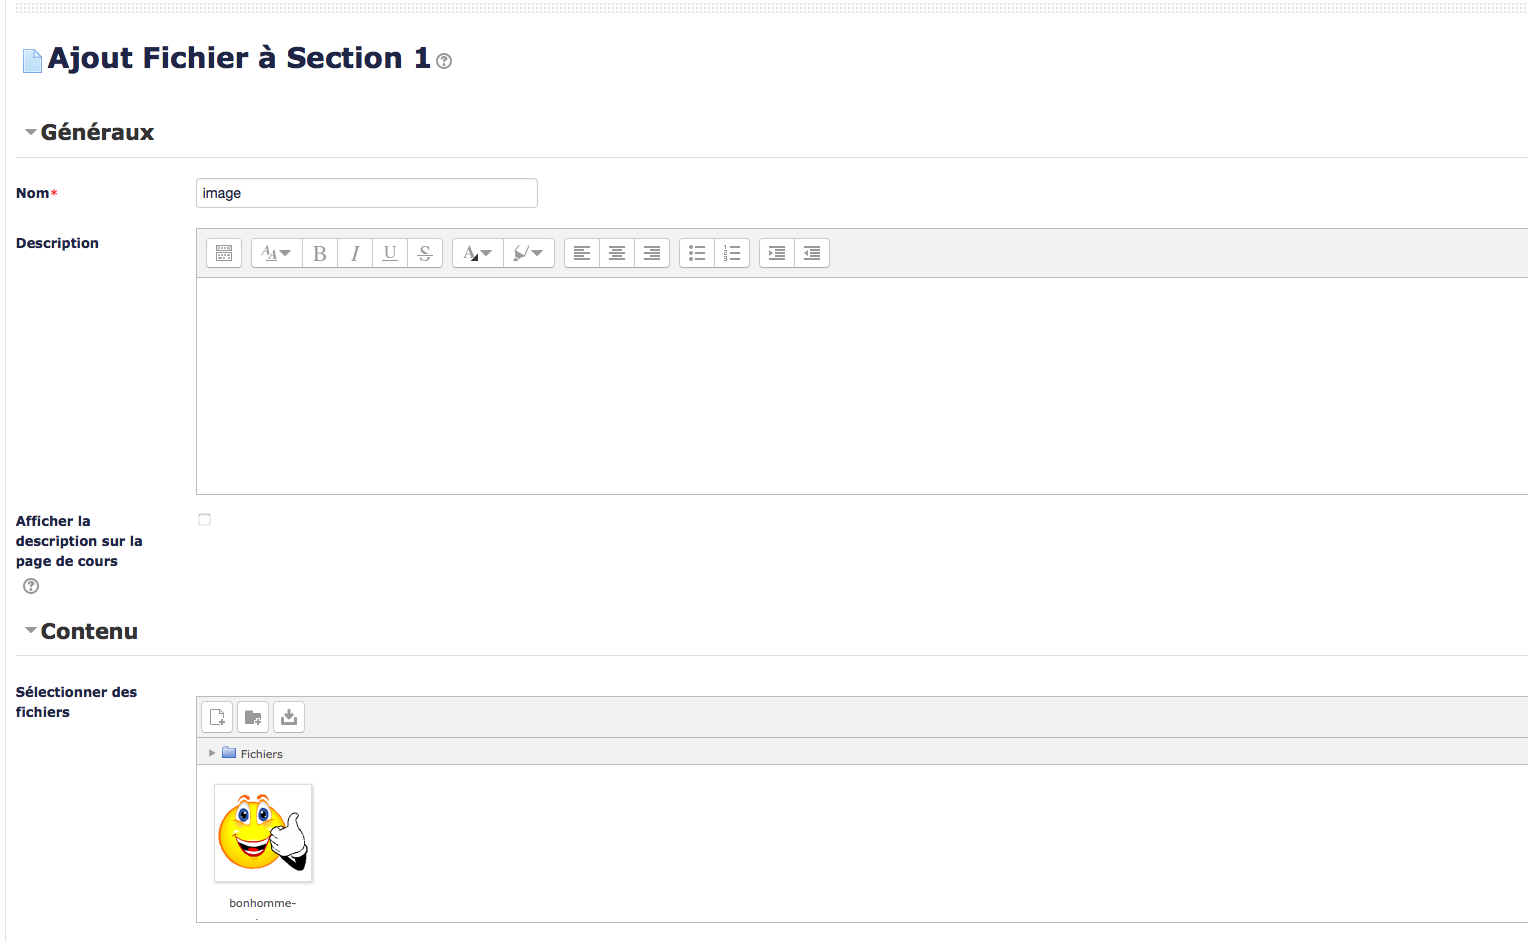Open the highlight color dropdown
1528x942 pixels.
click(x=528, y=253)
